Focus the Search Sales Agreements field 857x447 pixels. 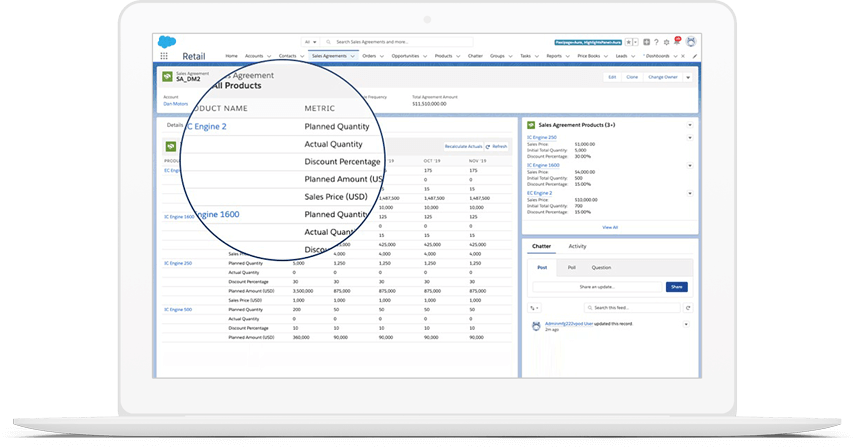point(397,42)
